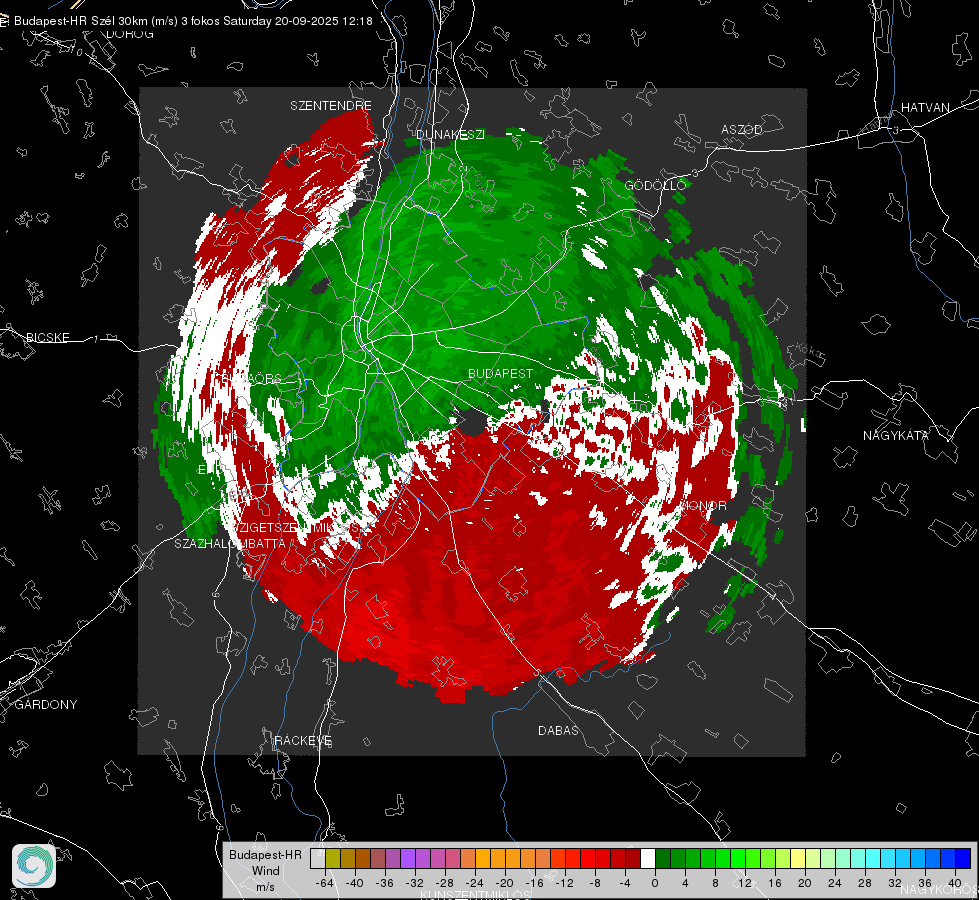This screenshot has width=979, height=900.
Task: Click the -12 value on the wind scale
Action: pos(564,883)
